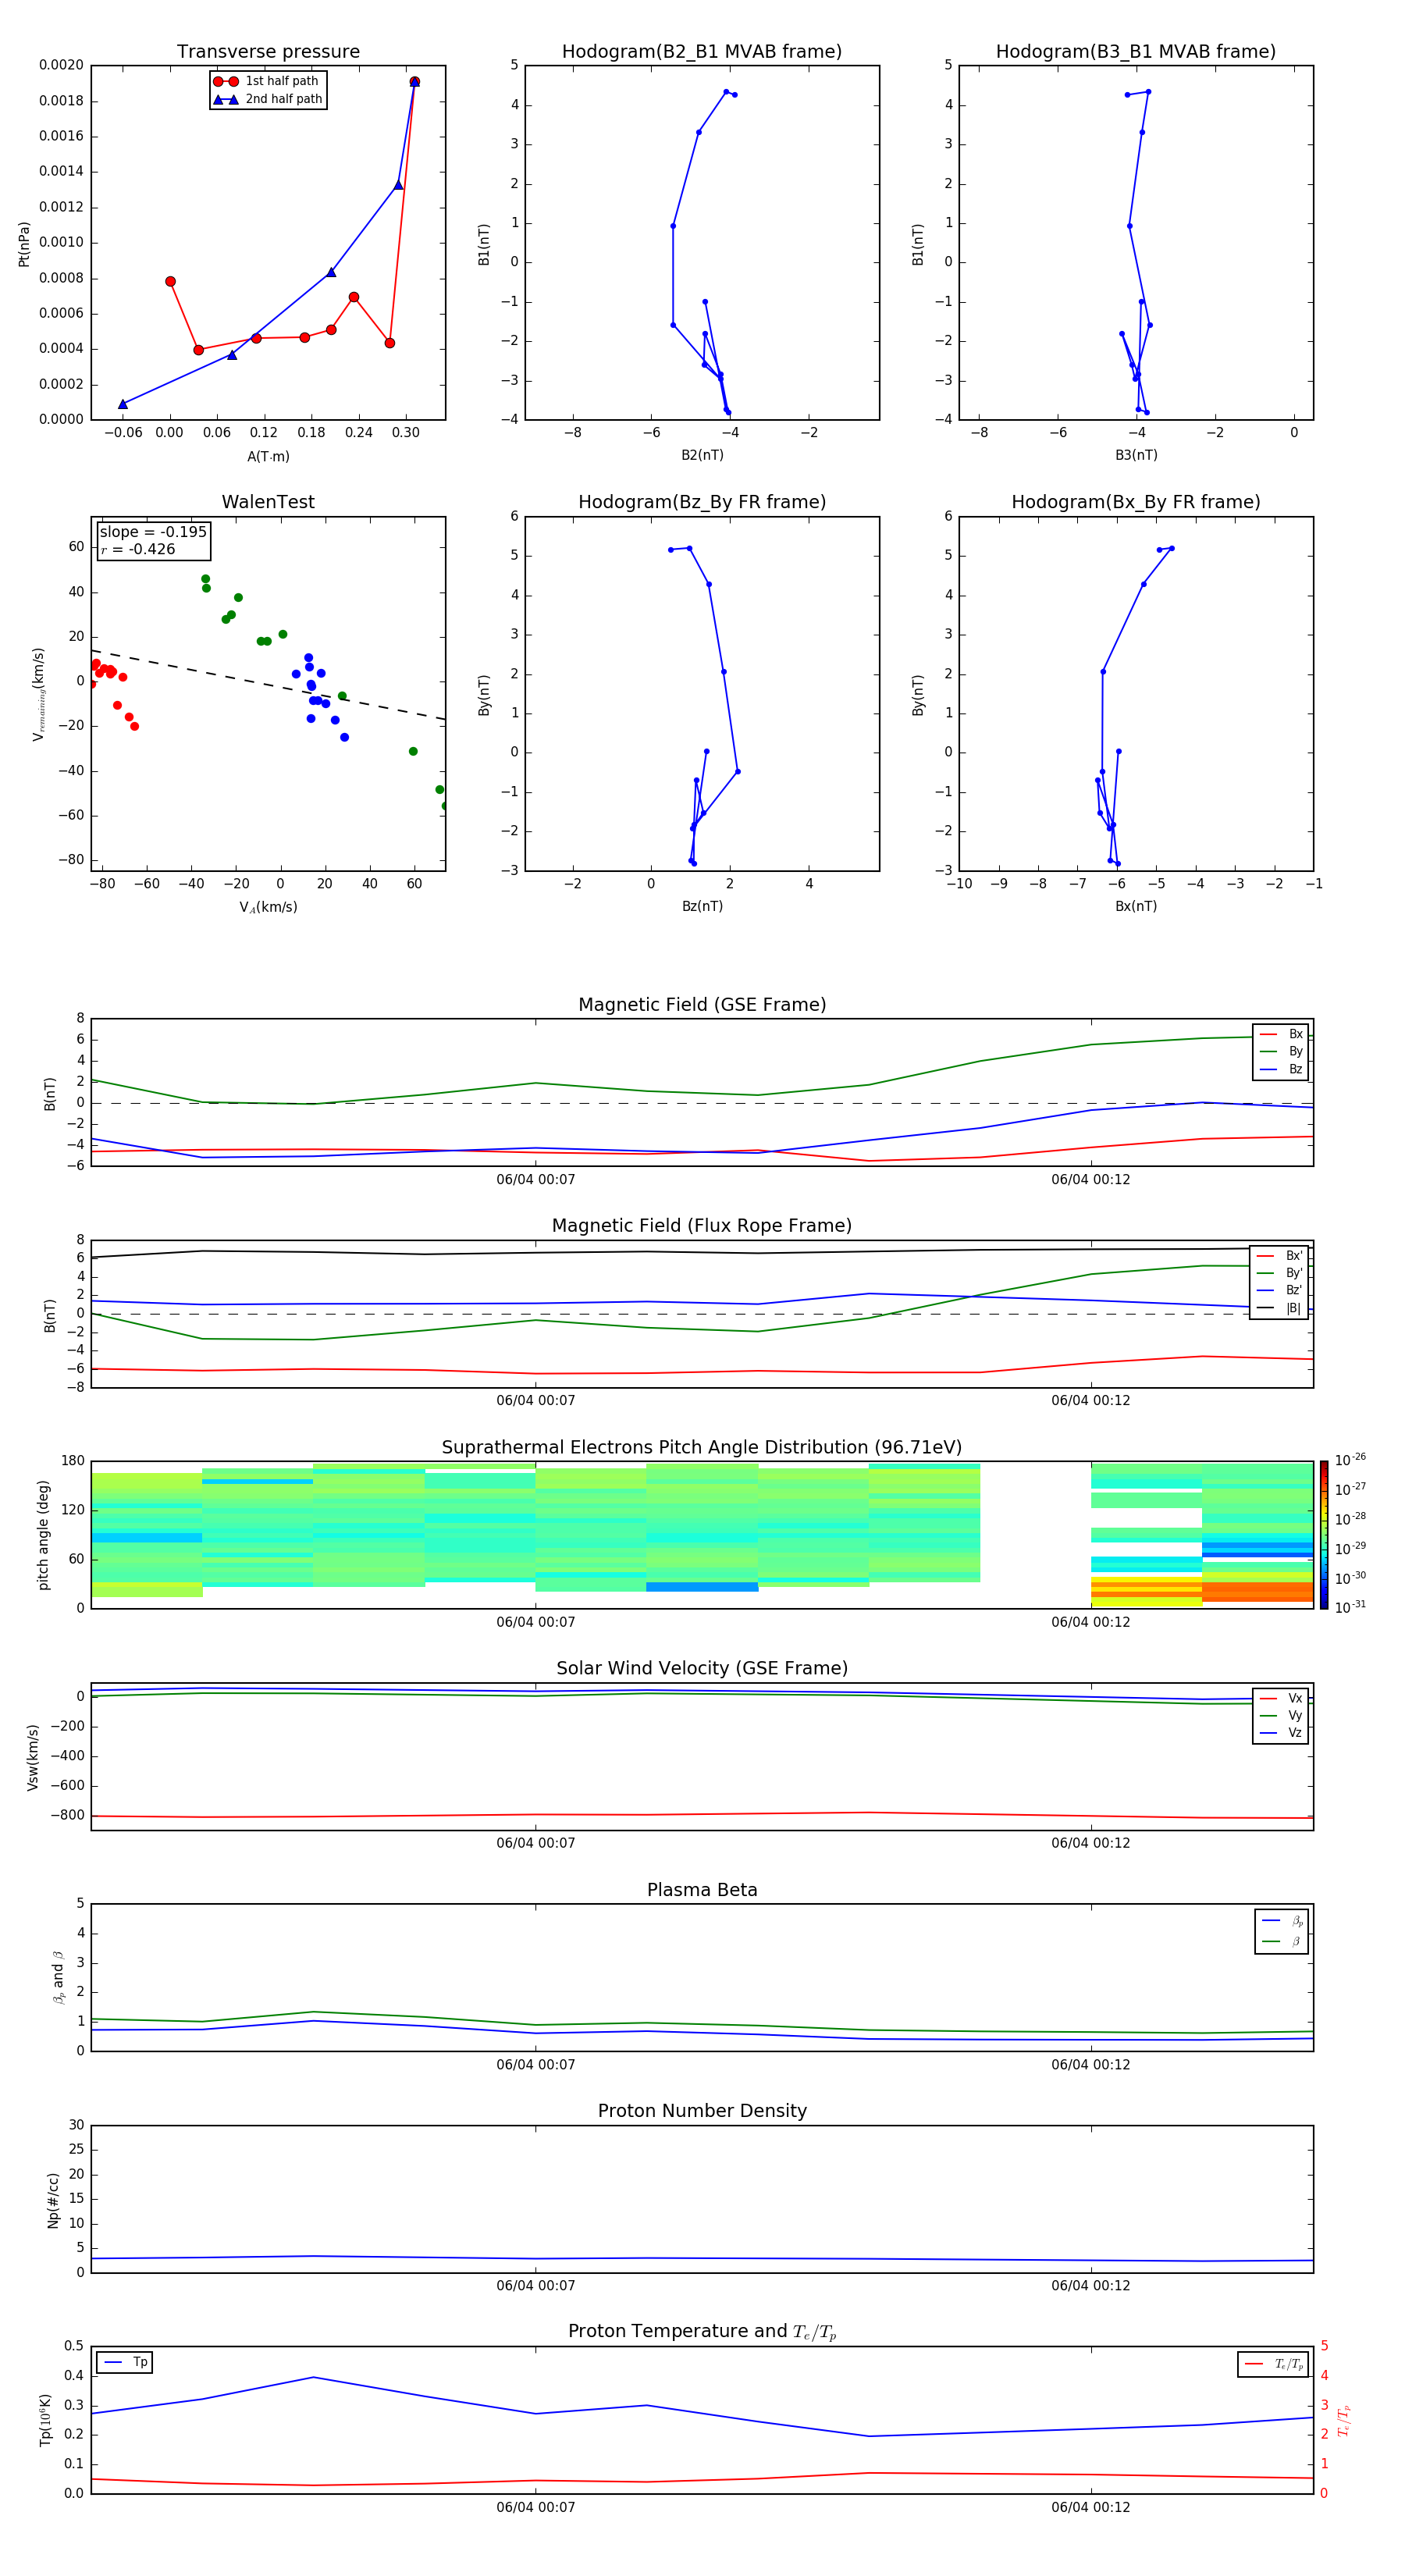Click '06/04 00:12' tick under GSE magnetic field
1405x2576 pixels.
pyautogui.click(x=1091, y=1180)
